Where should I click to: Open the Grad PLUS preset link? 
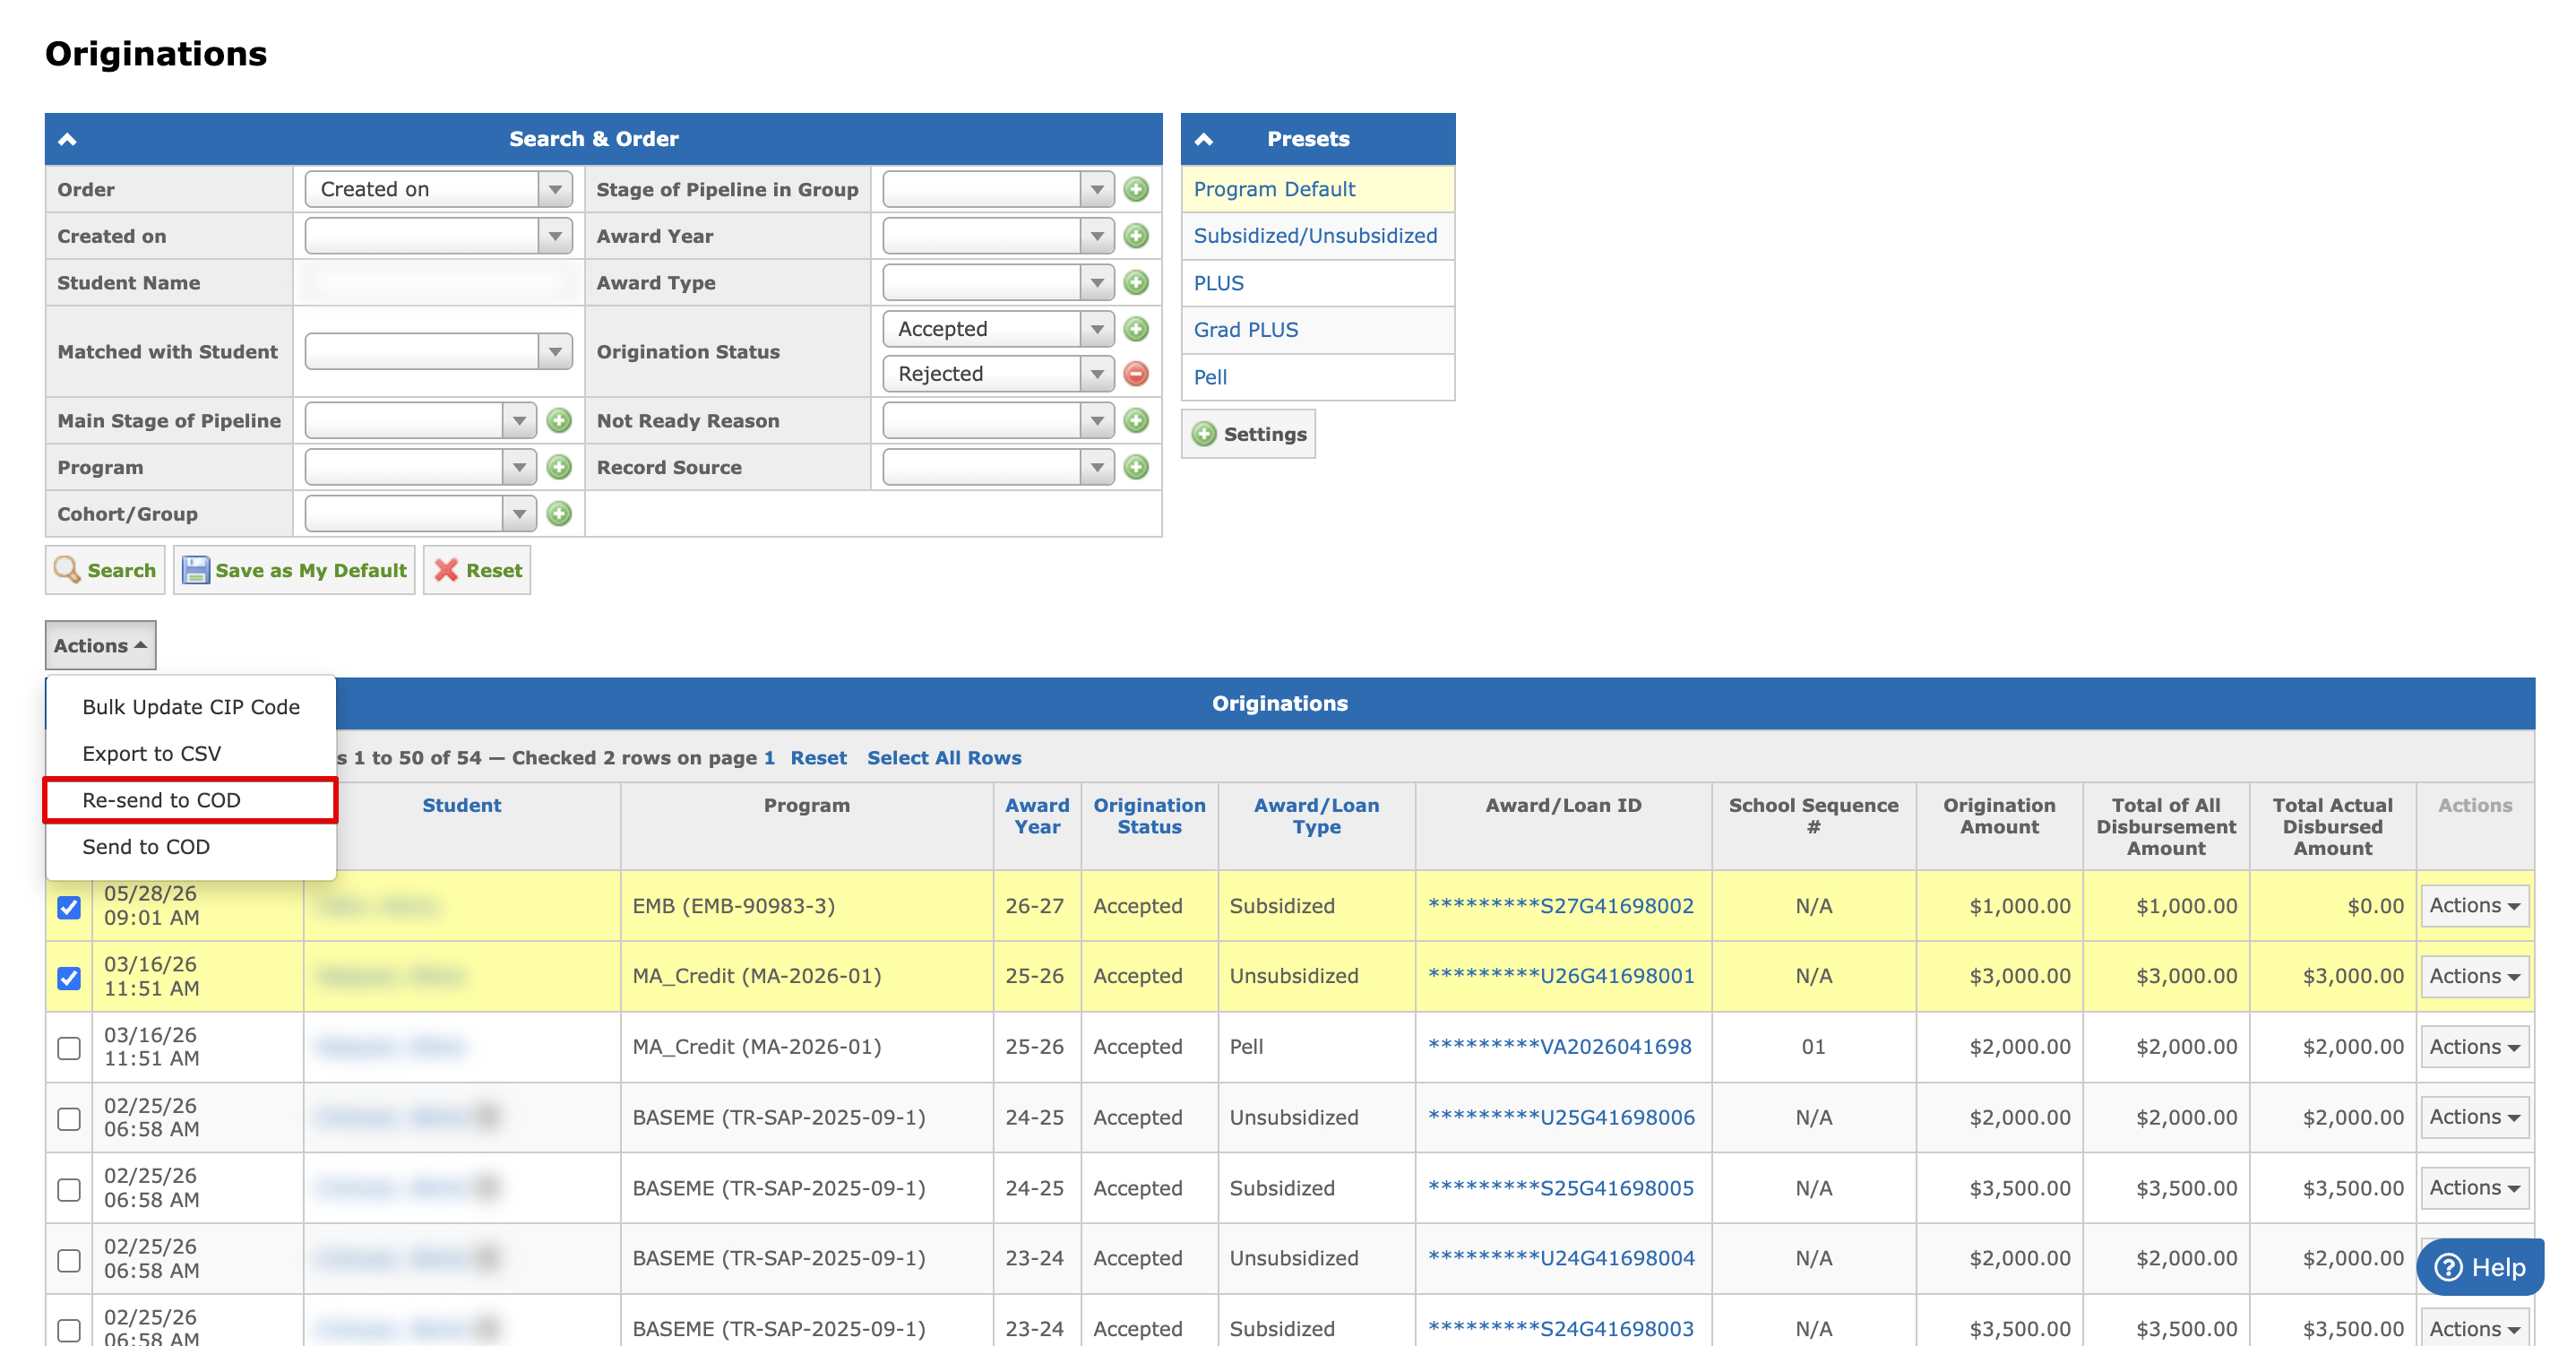coord(1245,330)
